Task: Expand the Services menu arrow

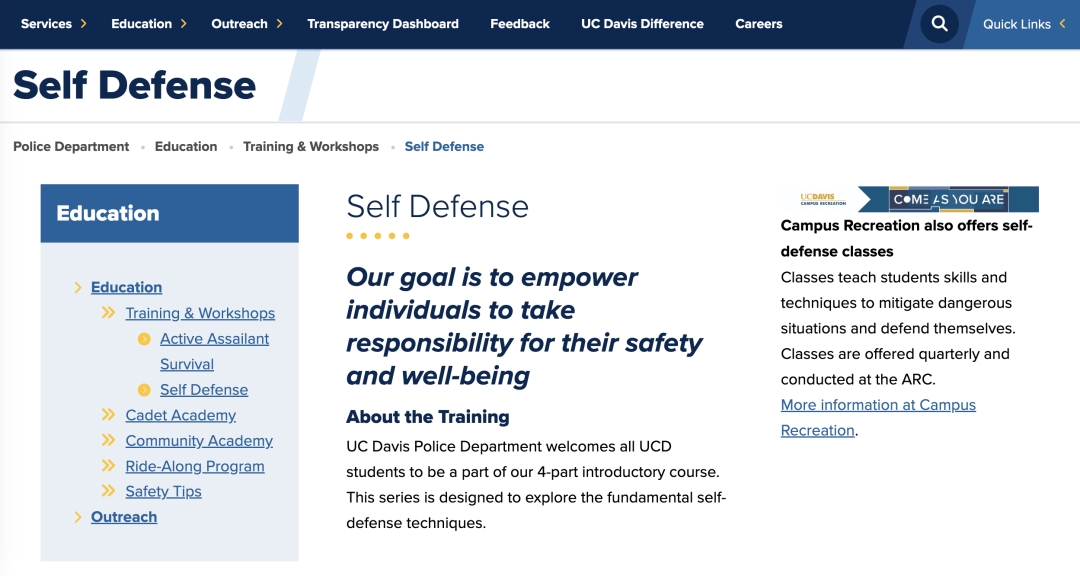Action: click(83, 24)
